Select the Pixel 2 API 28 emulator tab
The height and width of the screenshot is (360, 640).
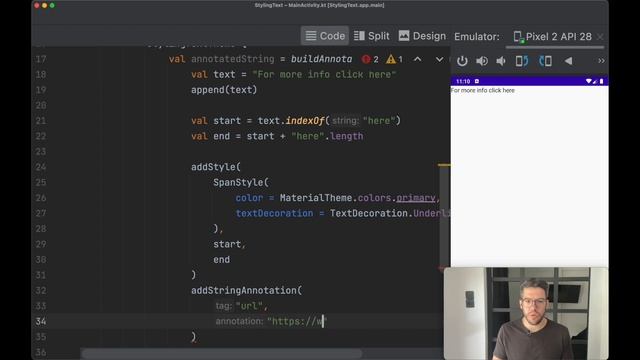[x=552, y=37]
